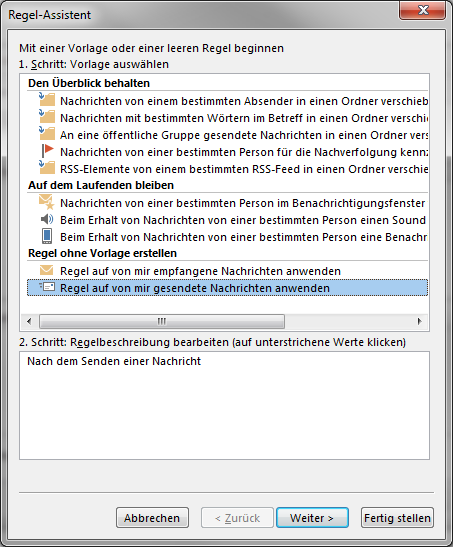Viewport: 453px width, 547px height.
Task: Click envelope-star icon for notification window template
Action: [47, 202]
